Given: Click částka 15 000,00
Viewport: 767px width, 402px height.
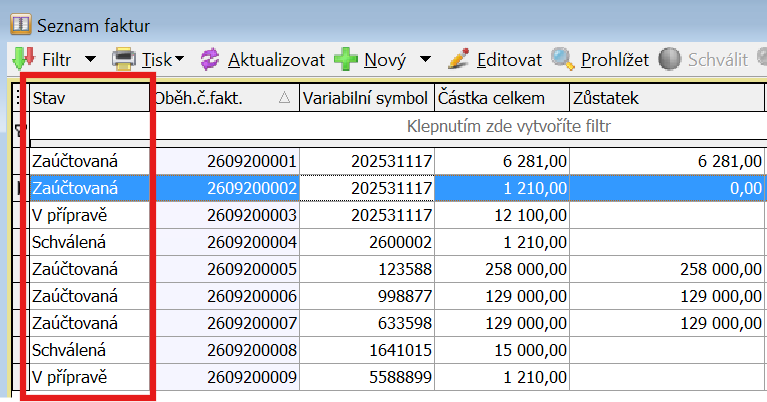Looking at the screenshot, I should 531,350.
